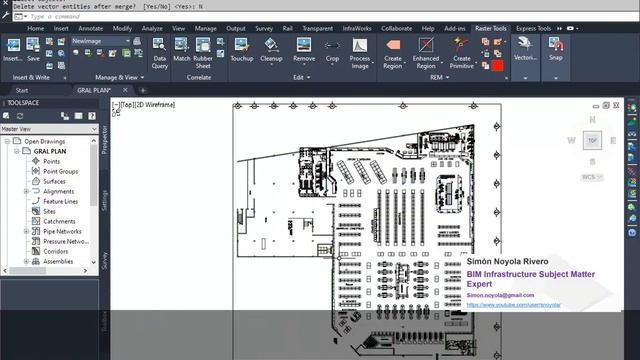Select Corridors in the Prospector tree
This screenshot has height=360, width=640.
[x=56, y=251]
